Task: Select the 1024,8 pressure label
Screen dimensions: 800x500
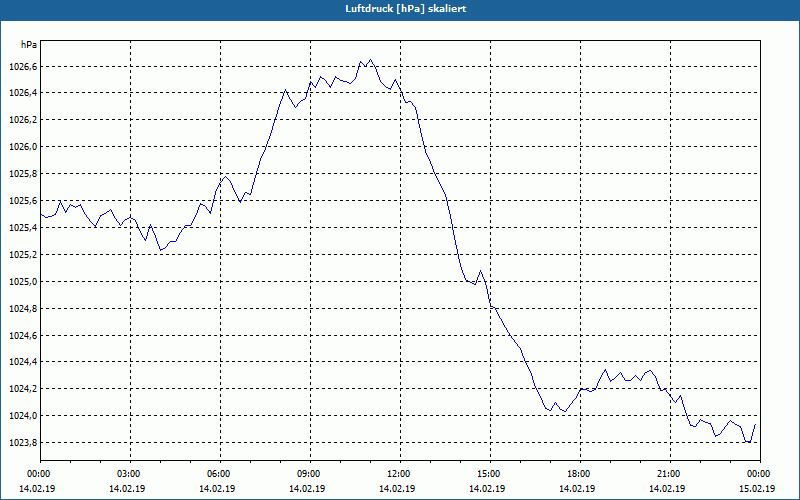Action: point(23,309)
